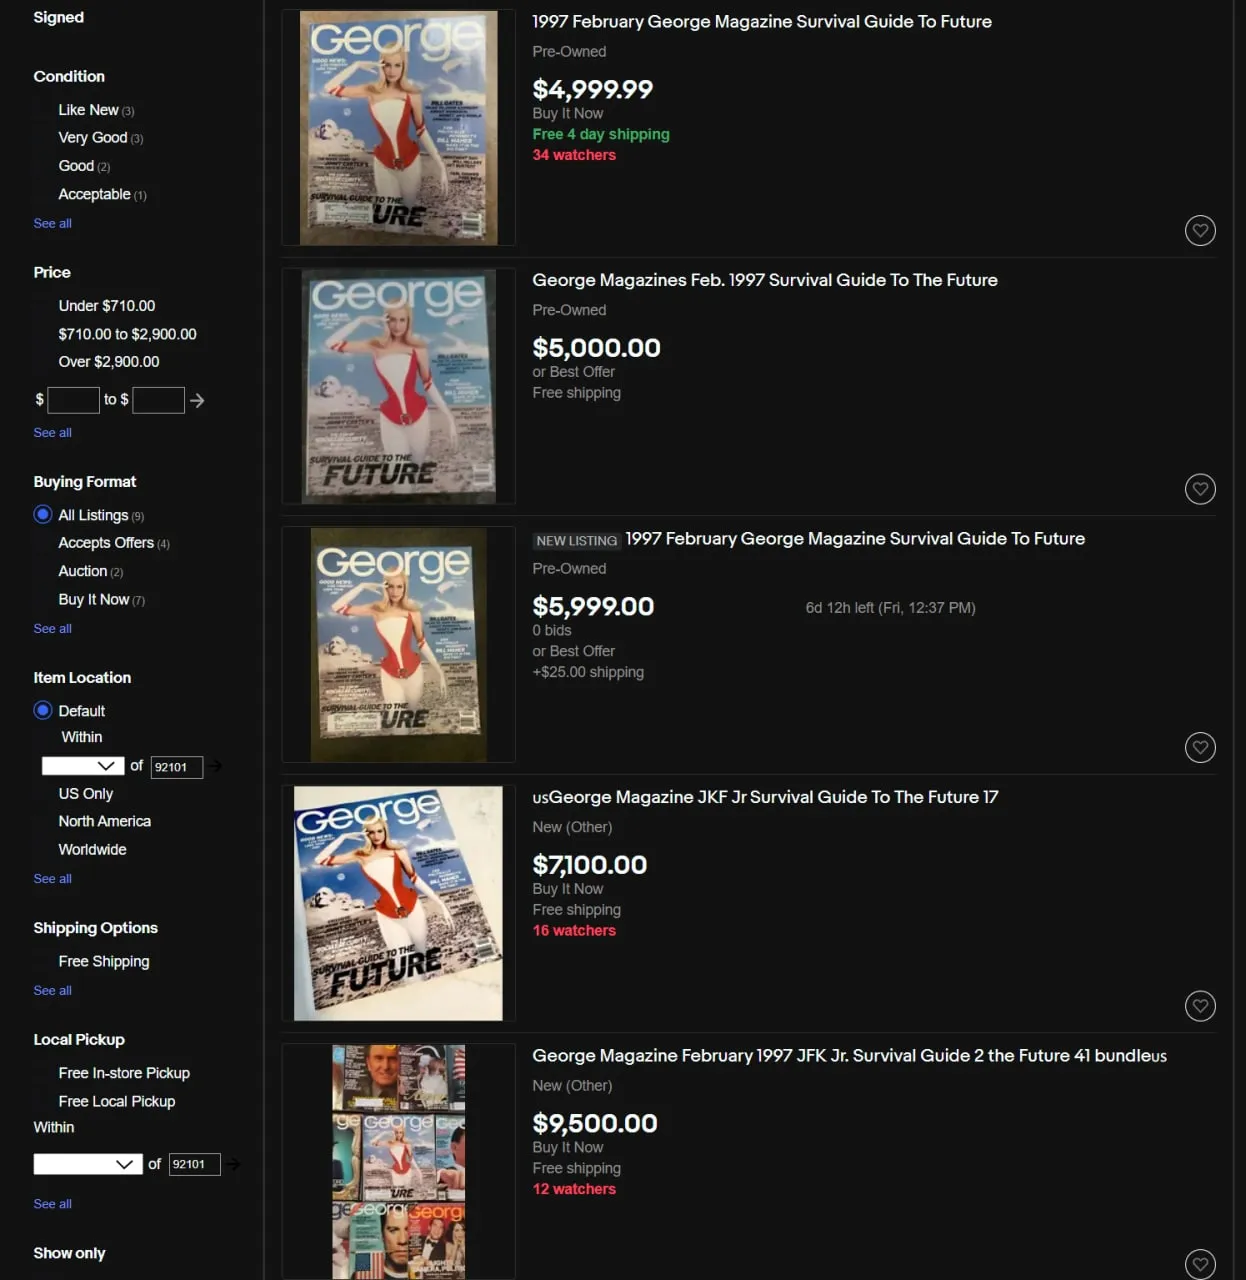The image size is (1246, 1280).
Task: Watch the $5,999.00 auction via heart icon
Action: click(x=1200, y=747)
